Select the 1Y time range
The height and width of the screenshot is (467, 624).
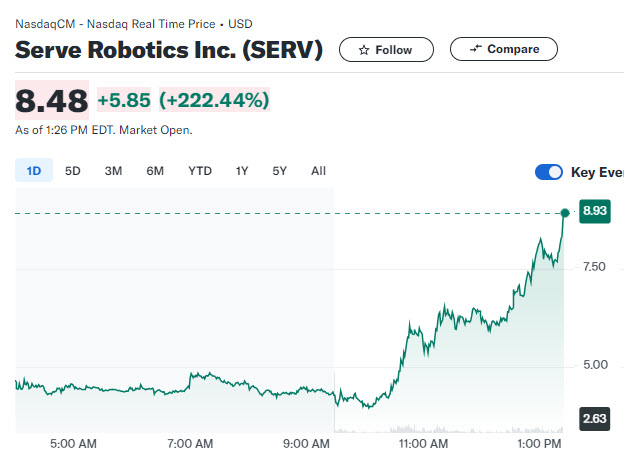(x=242, y=171)
